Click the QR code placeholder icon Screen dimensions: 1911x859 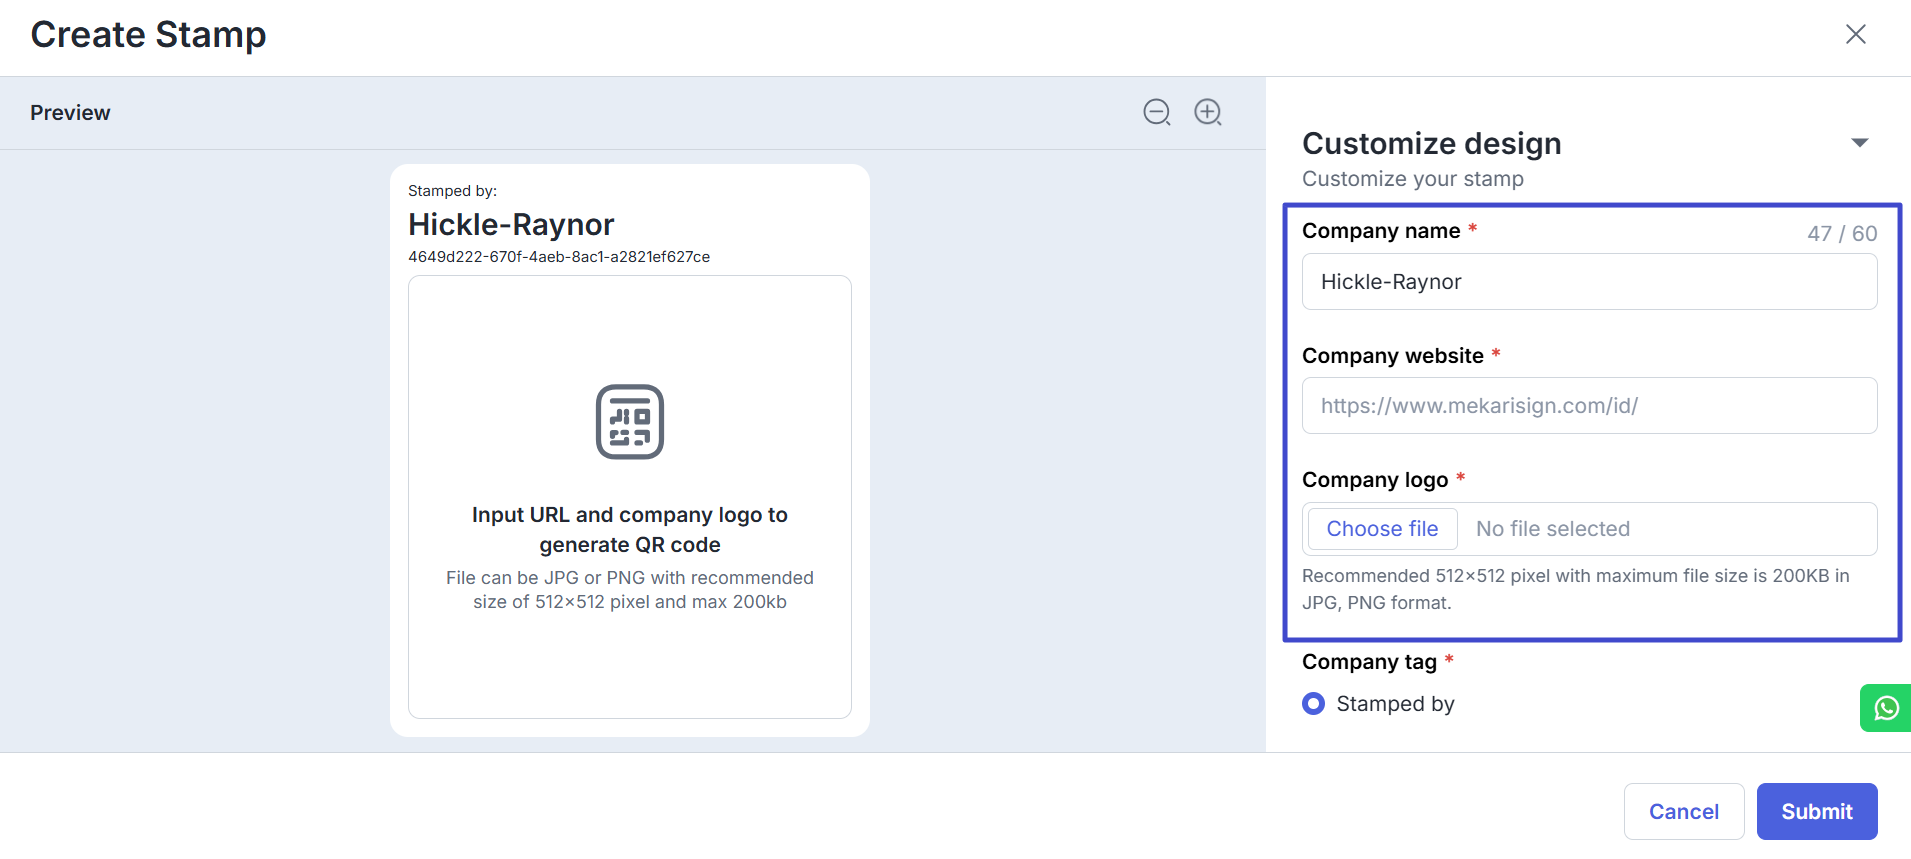point(630,421)
